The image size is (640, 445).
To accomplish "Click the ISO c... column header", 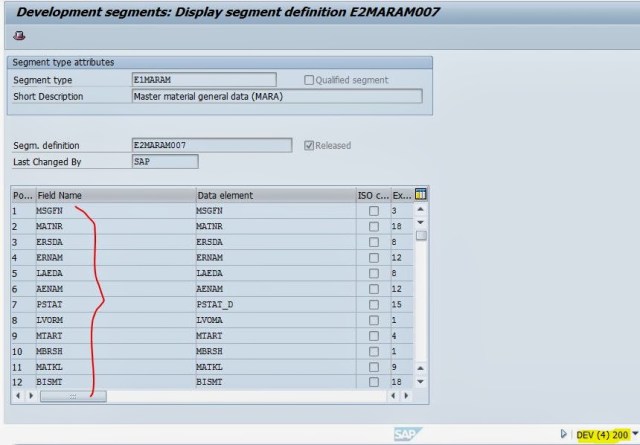I will click(x=373, y=195).
